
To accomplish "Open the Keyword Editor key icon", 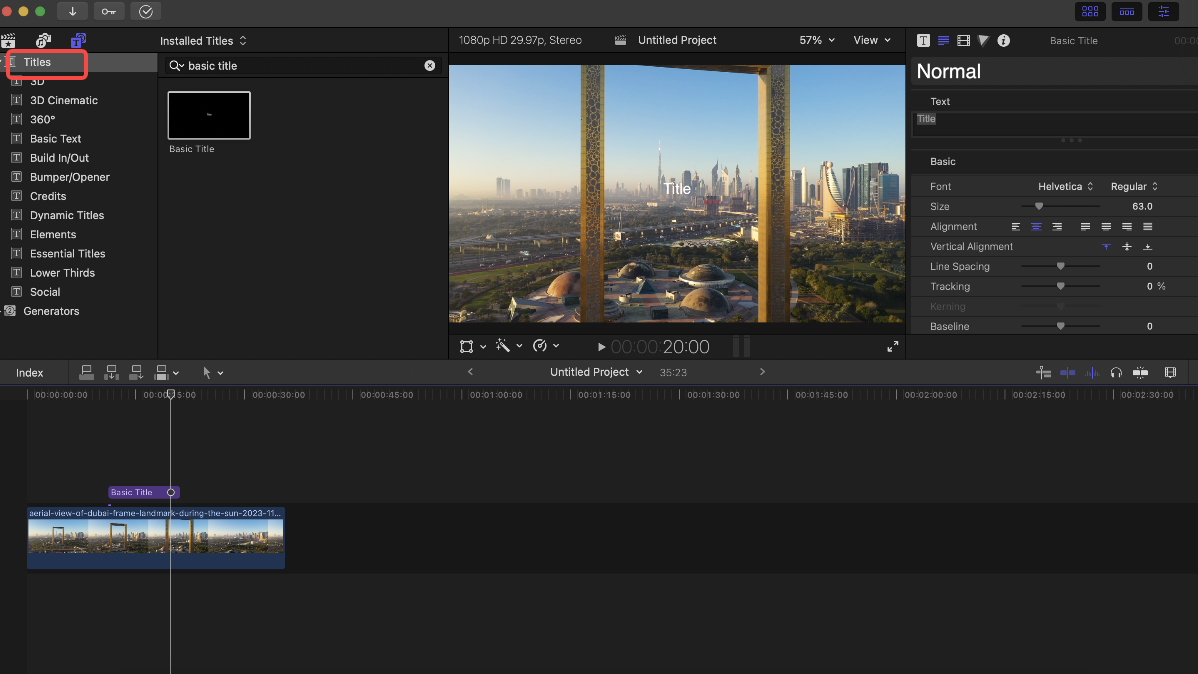I will click(x=109, y=11).
